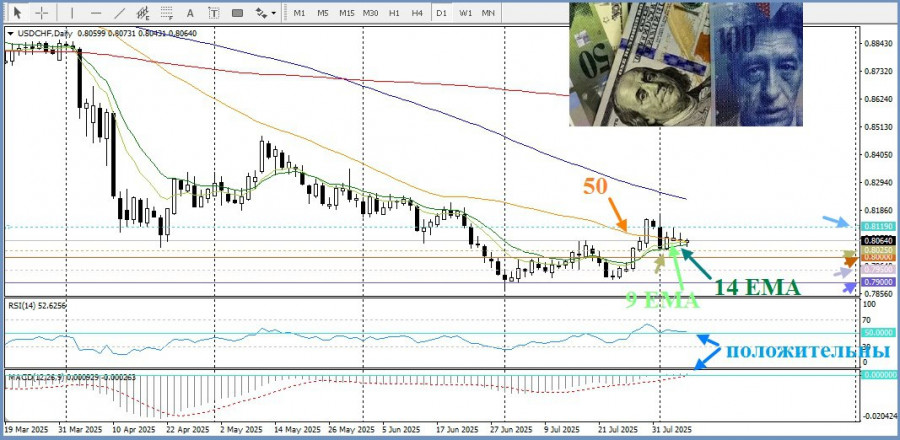Select the trendline drawing tool
Screen dimensions: 900x440
[x=119, y=13]
